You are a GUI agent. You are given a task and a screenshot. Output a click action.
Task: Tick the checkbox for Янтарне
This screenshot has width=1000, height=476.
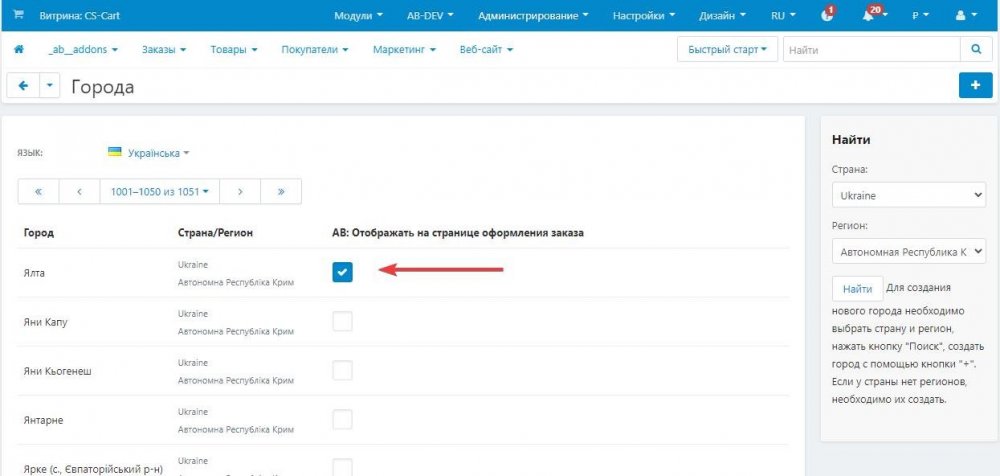[x=342, y=419]
